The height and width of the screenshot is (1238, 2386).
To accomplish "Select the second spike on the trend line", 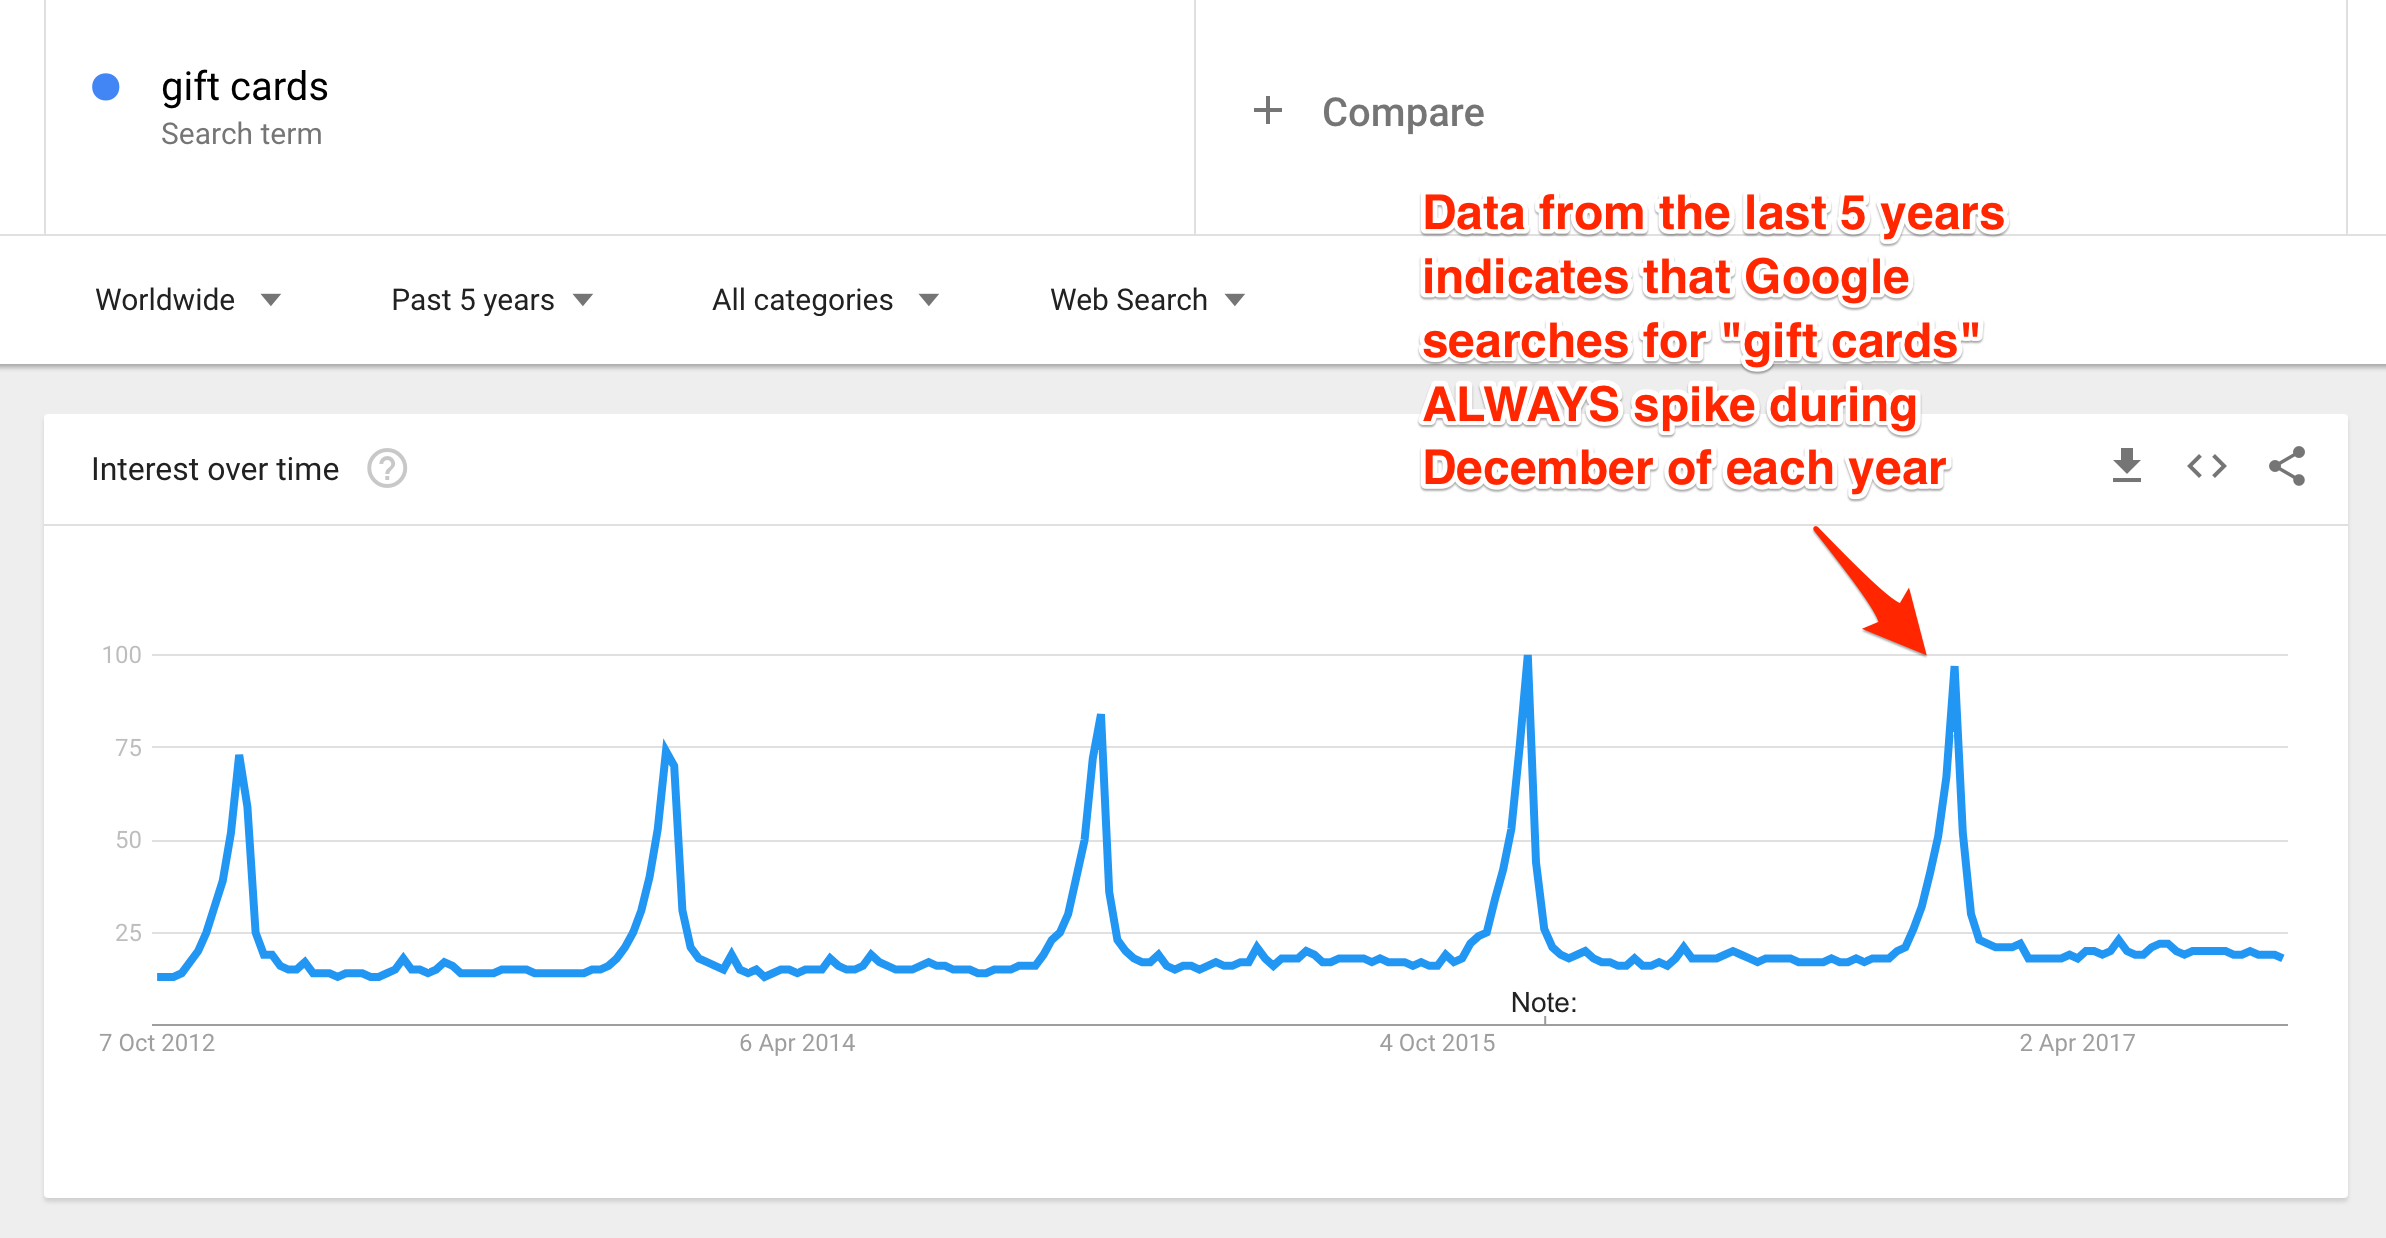I will 666,750.
